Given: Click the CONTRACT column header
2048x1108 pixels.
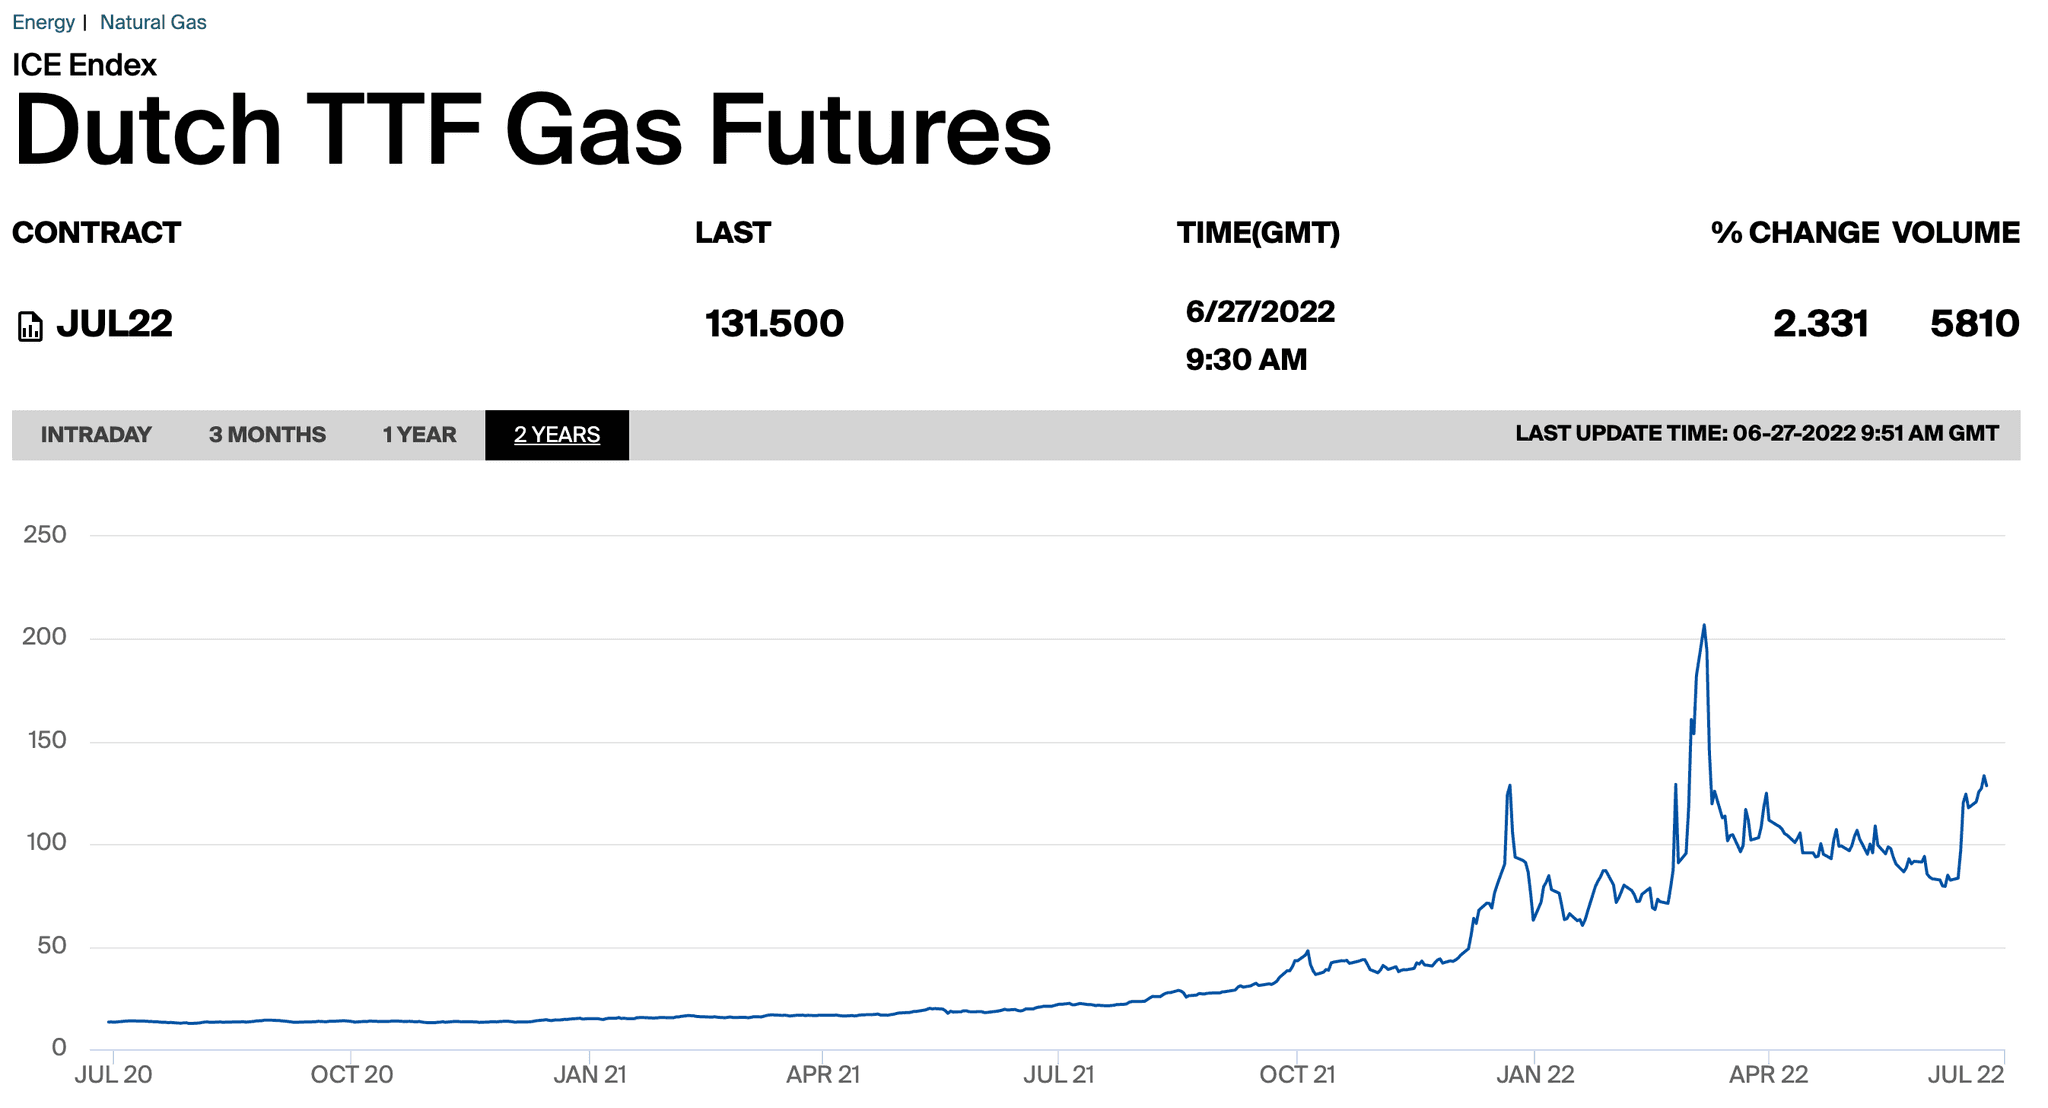Looking at the screenshot, I should 96,233.
